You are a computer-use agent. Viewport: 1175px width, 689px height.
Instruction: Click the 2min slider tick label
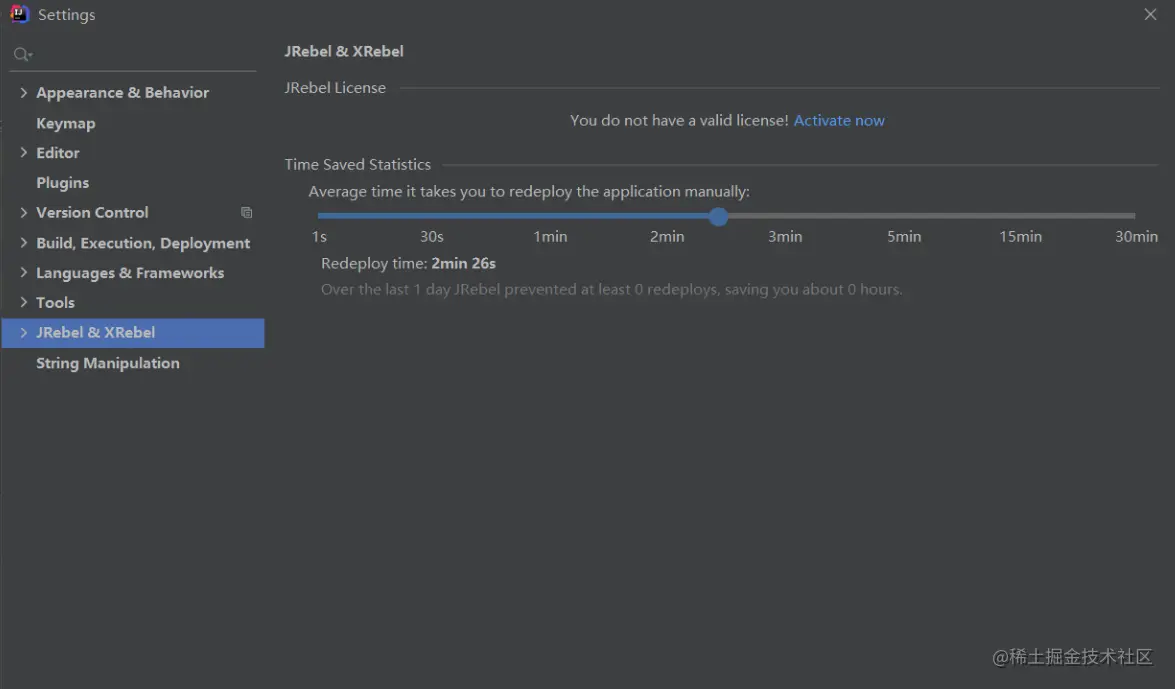(667, 237)
